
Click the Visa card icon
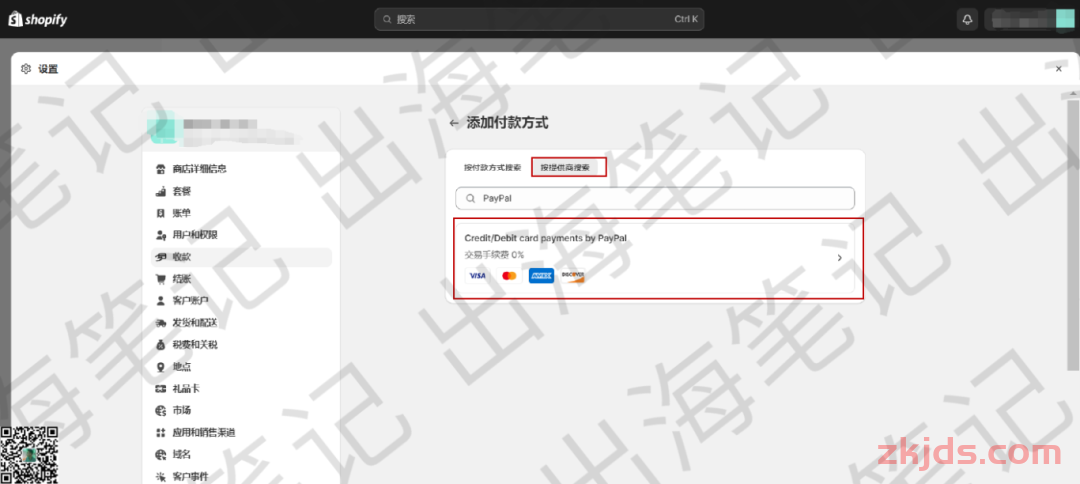477,275
